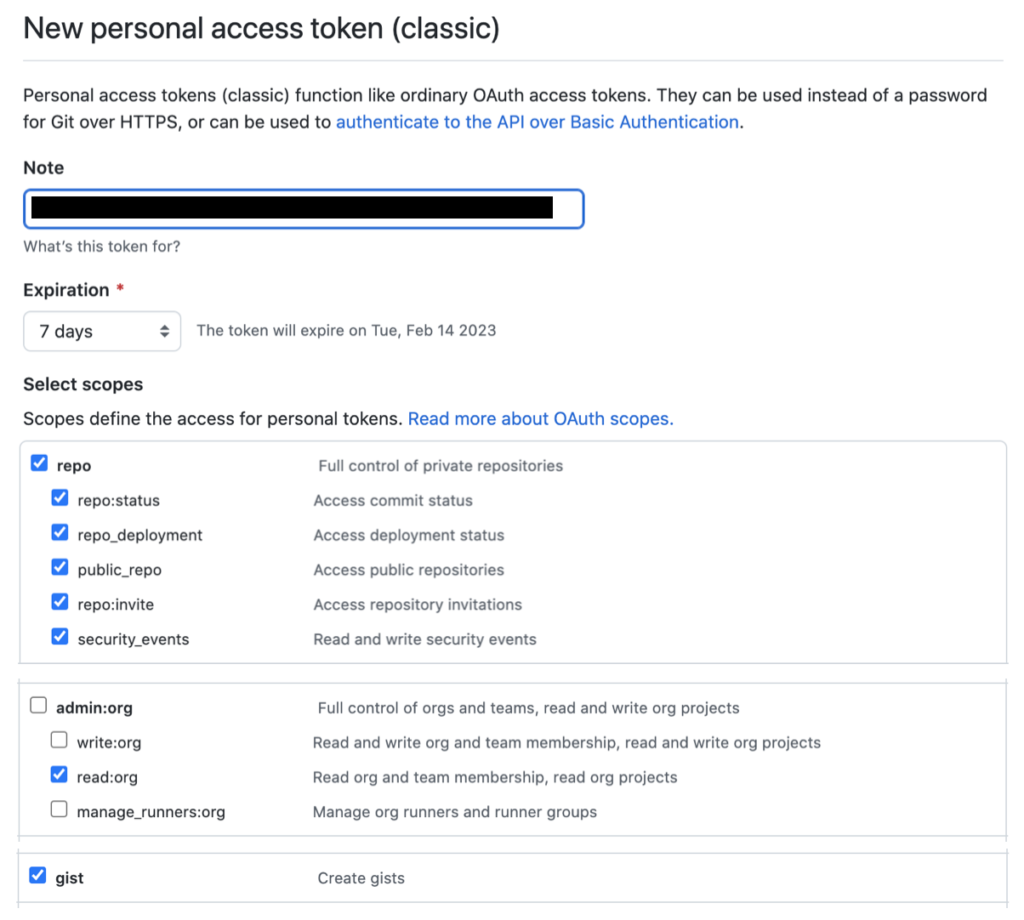
Task: Uncheck the repo scope checkbox
Action: click(x=39, y=464)
